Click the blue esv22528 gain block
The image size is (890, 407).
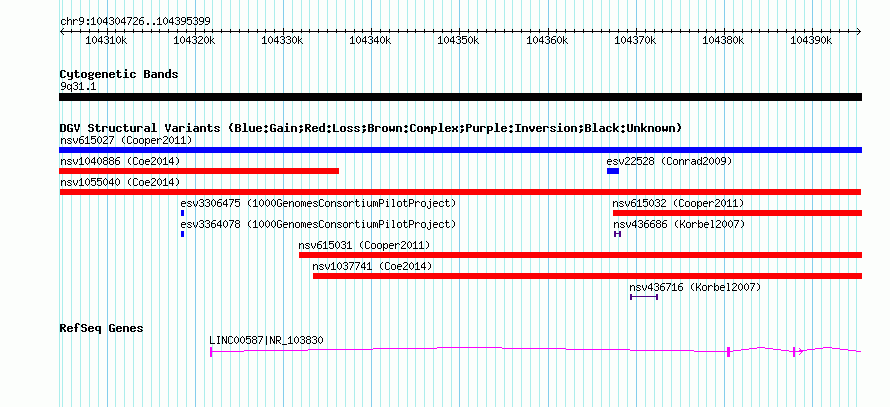[x=613, y=171]
